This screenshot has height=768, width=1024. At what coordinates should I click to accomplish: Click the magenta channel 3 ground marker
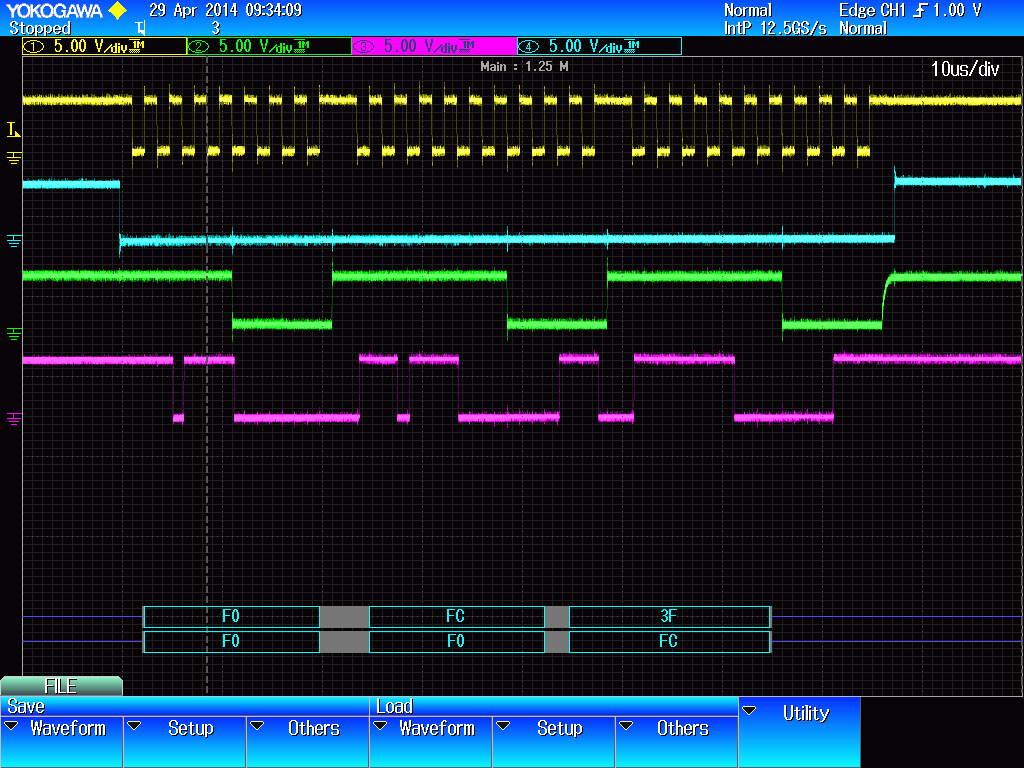click(x=14, y=418)
